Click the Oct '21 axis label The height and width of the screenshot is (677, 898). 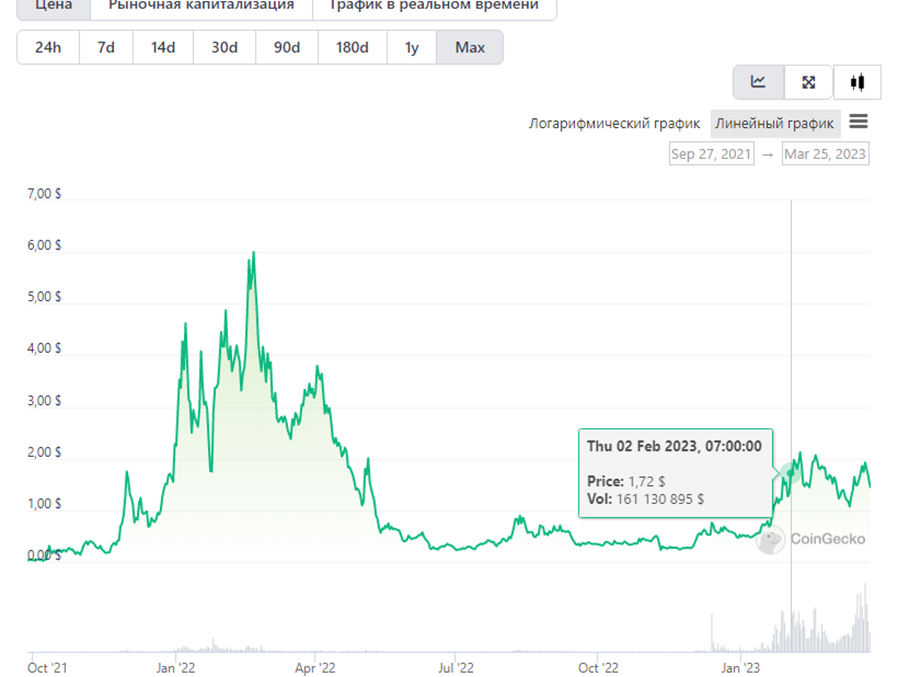point(47,668)
